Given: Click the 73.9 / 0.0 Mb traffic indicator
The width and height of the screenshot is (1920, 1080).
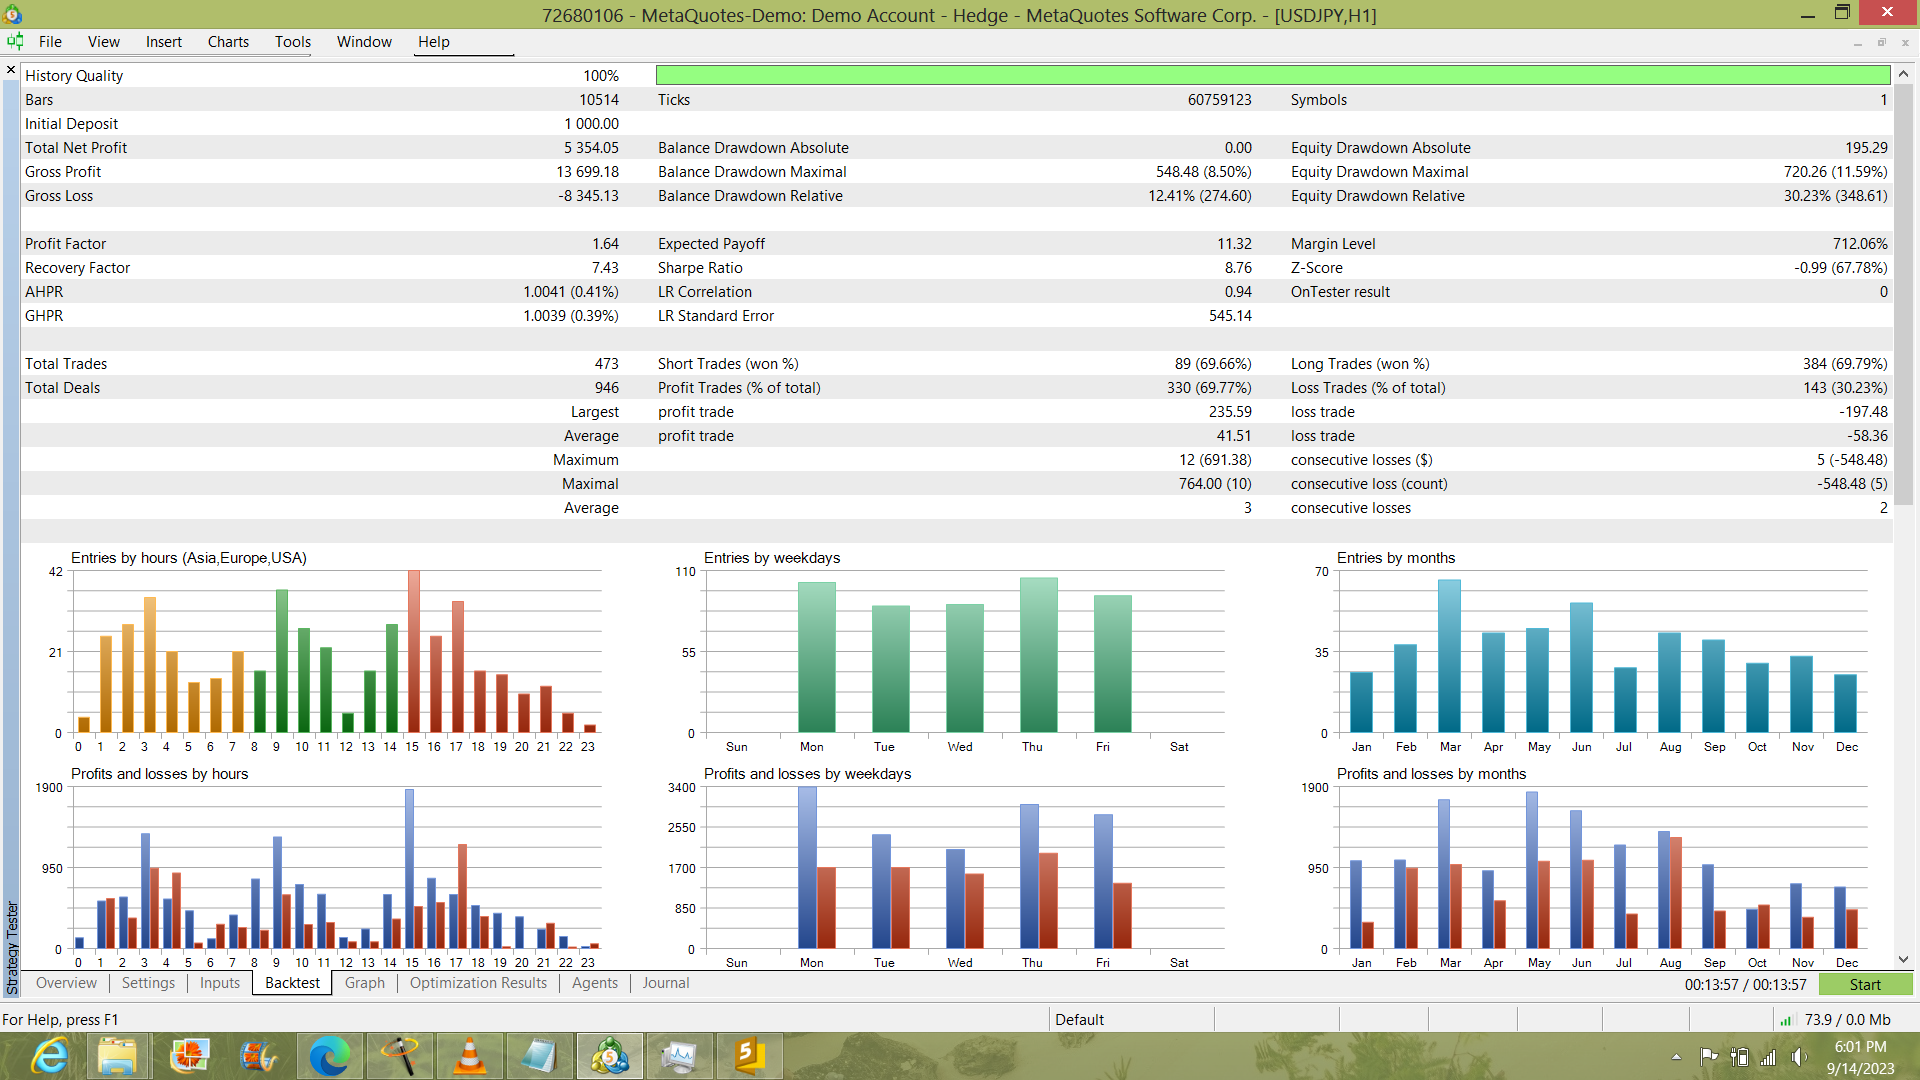Looking at the screenshot, I should (x=1847, y=1019).
